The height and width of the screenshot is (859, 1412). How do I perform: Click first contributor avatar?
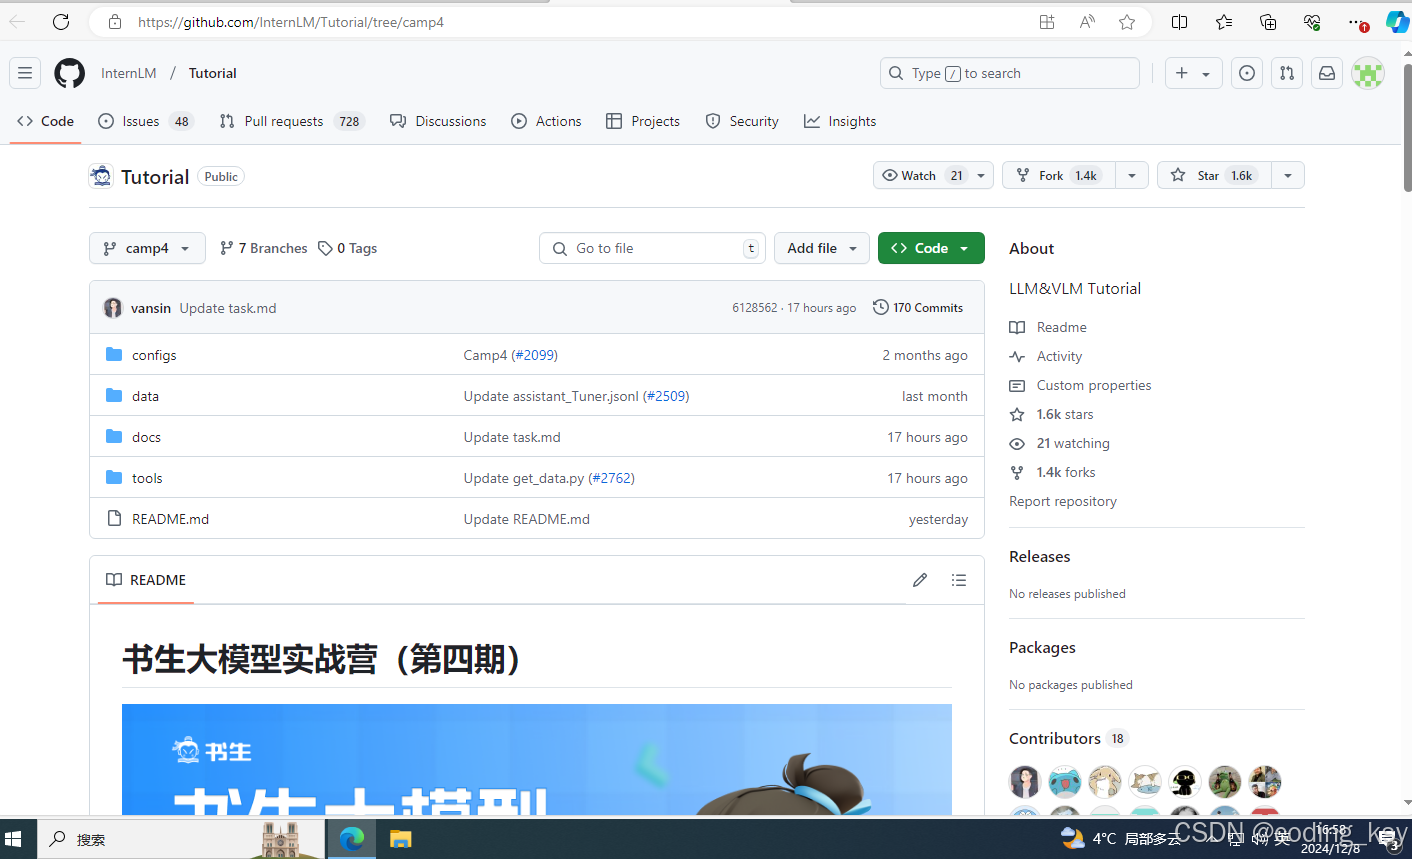tap(1025, 781)
